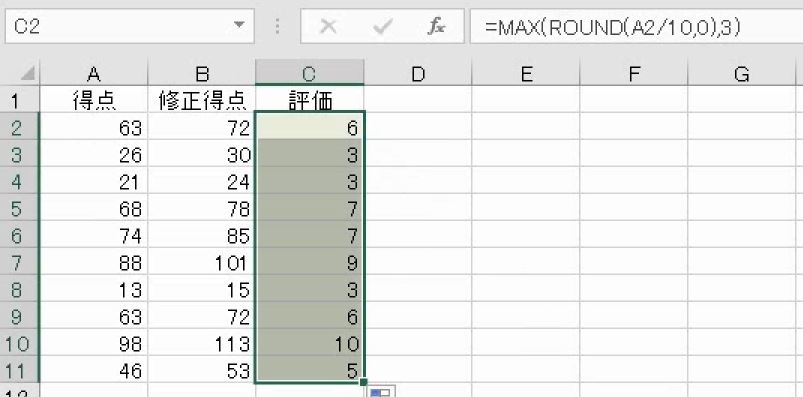Image resolution: width=803 pixels, height=397 pixels.
Task: Click cell B3 with value 30
Action: coord(202,154)
